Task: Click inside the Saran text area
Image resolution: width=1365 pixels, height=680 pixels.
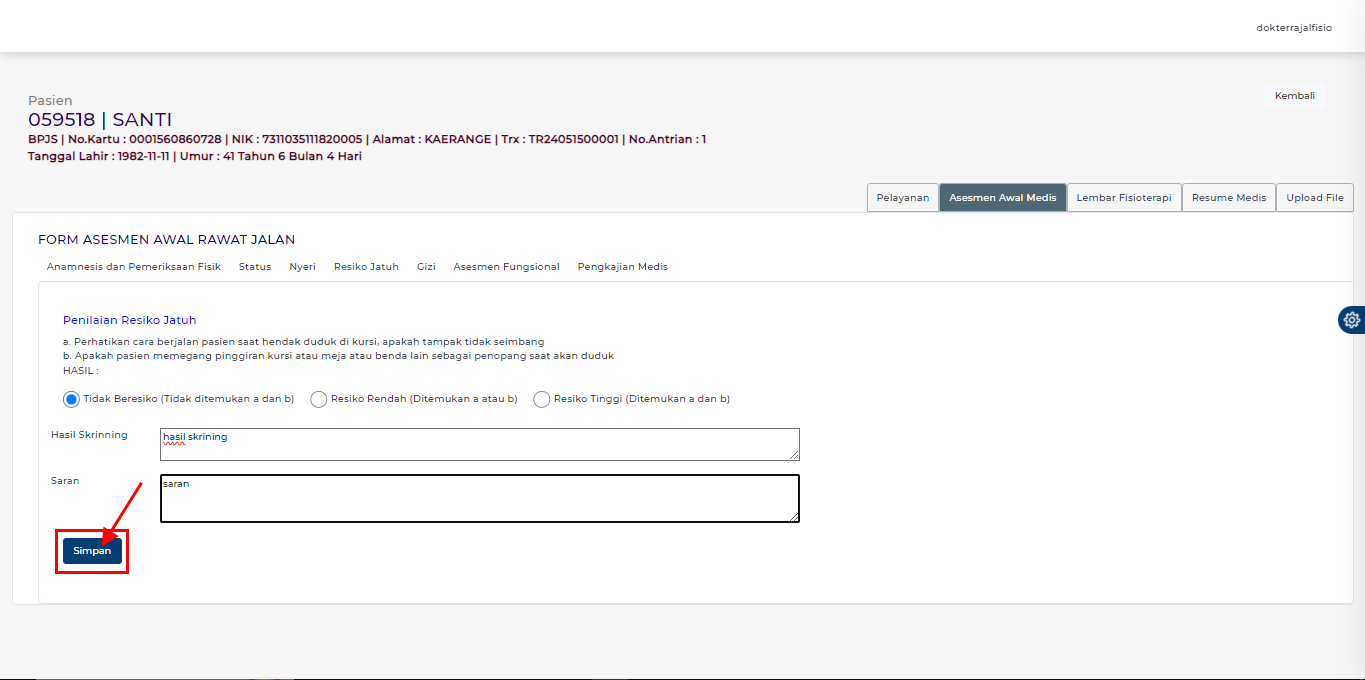Action: coord(479,498)
